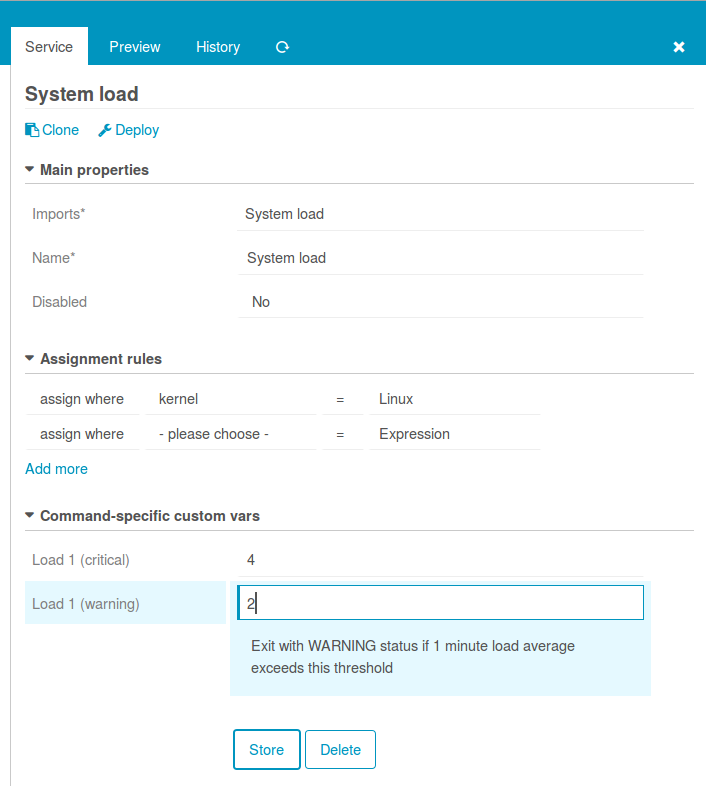Click the Clone link
This screenshot has height=786, width=706.
52,130
